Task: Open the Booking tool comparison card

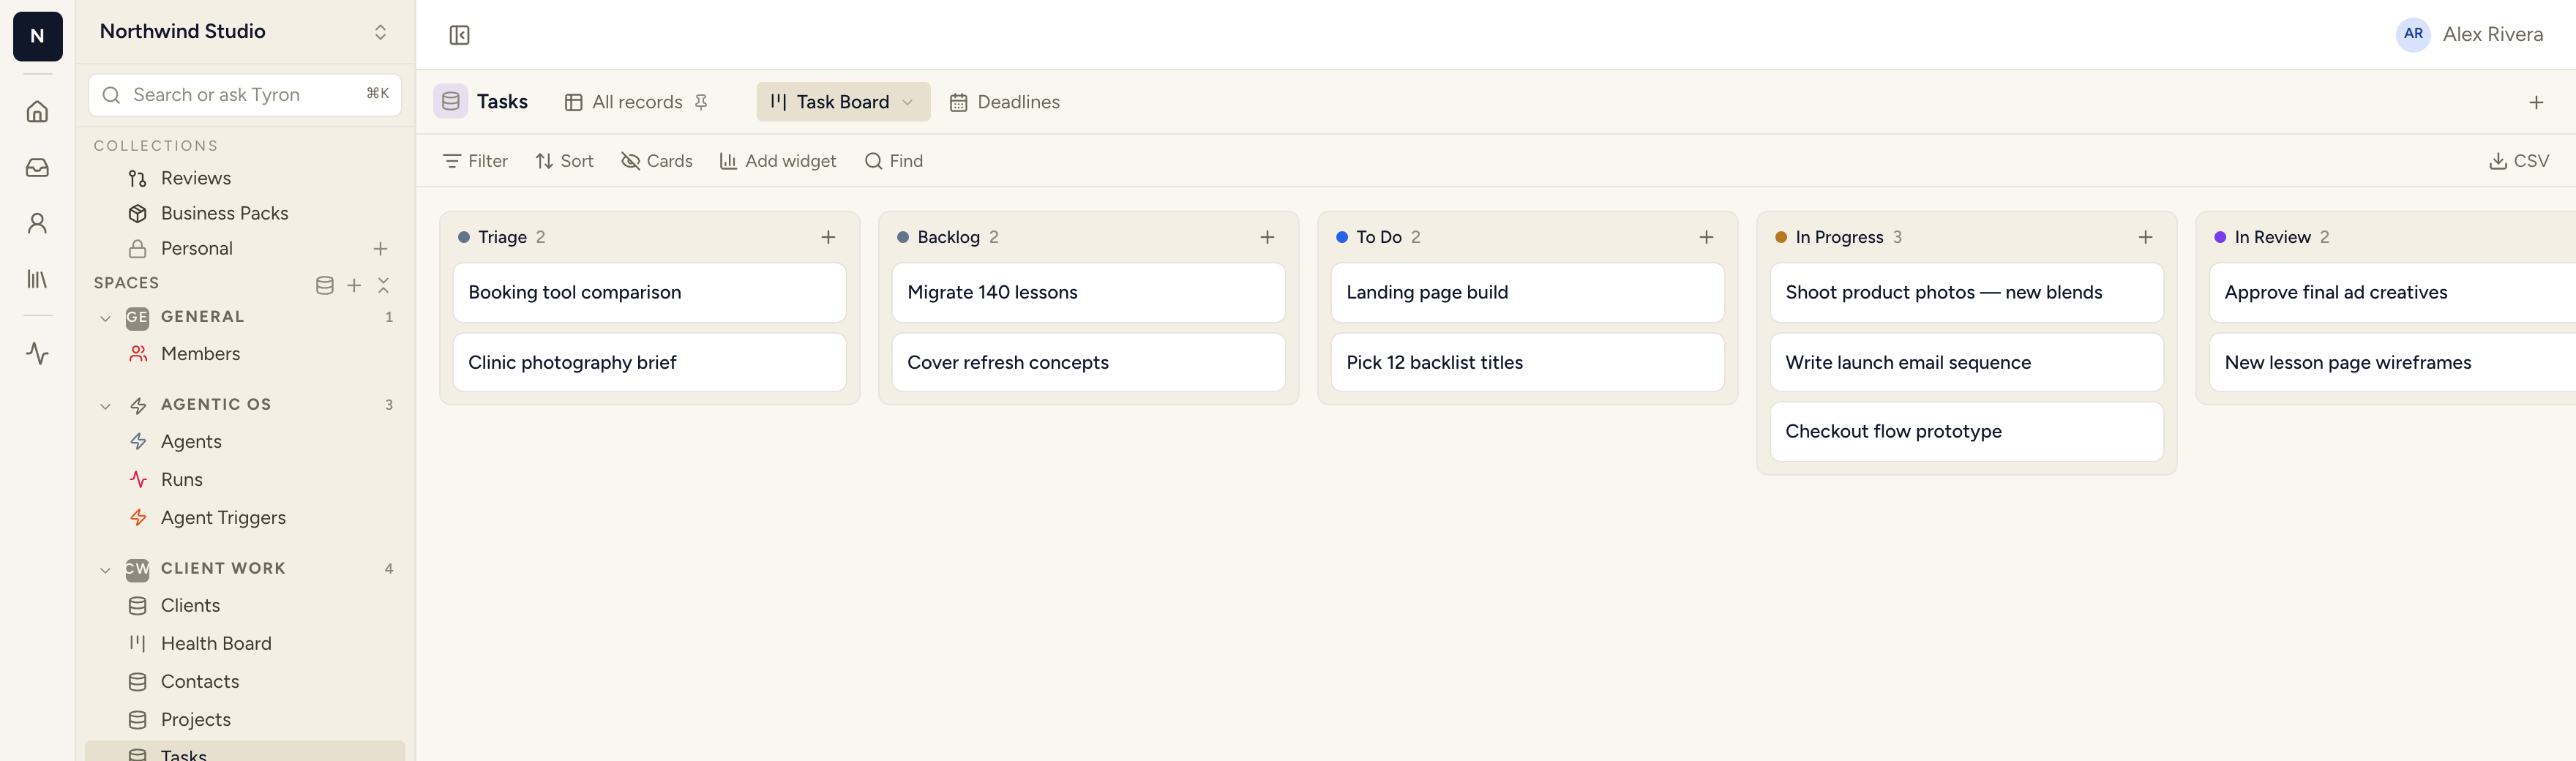Action: pyautogui.click(x=649, y=293)
